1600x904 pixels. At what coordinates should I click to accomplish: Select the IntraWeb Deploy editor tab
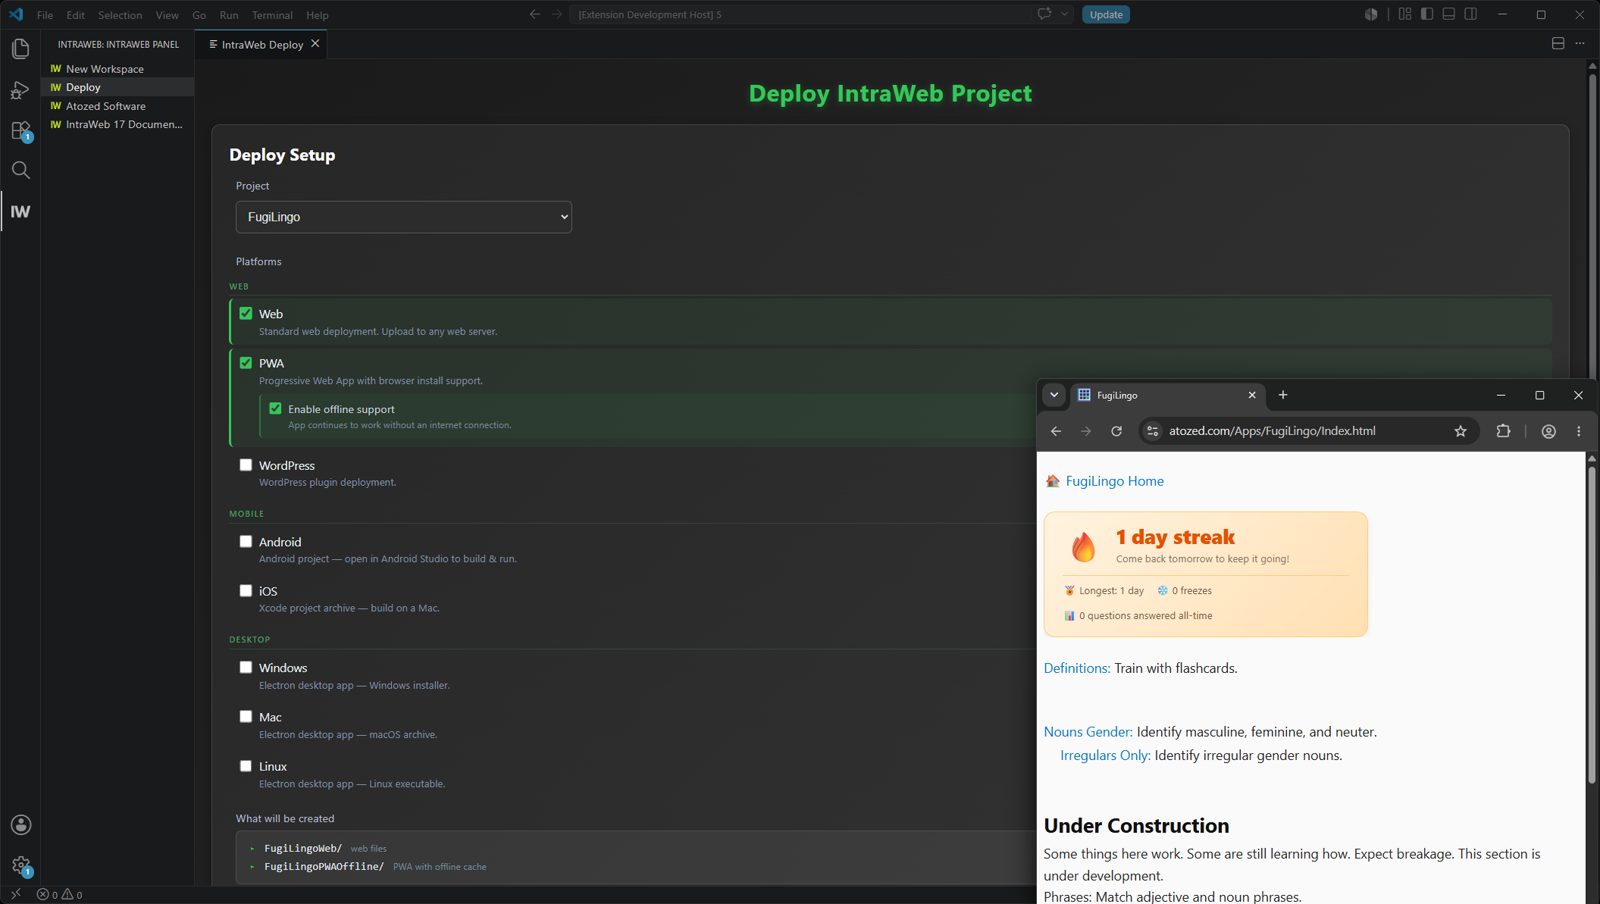tap(262, 44)
